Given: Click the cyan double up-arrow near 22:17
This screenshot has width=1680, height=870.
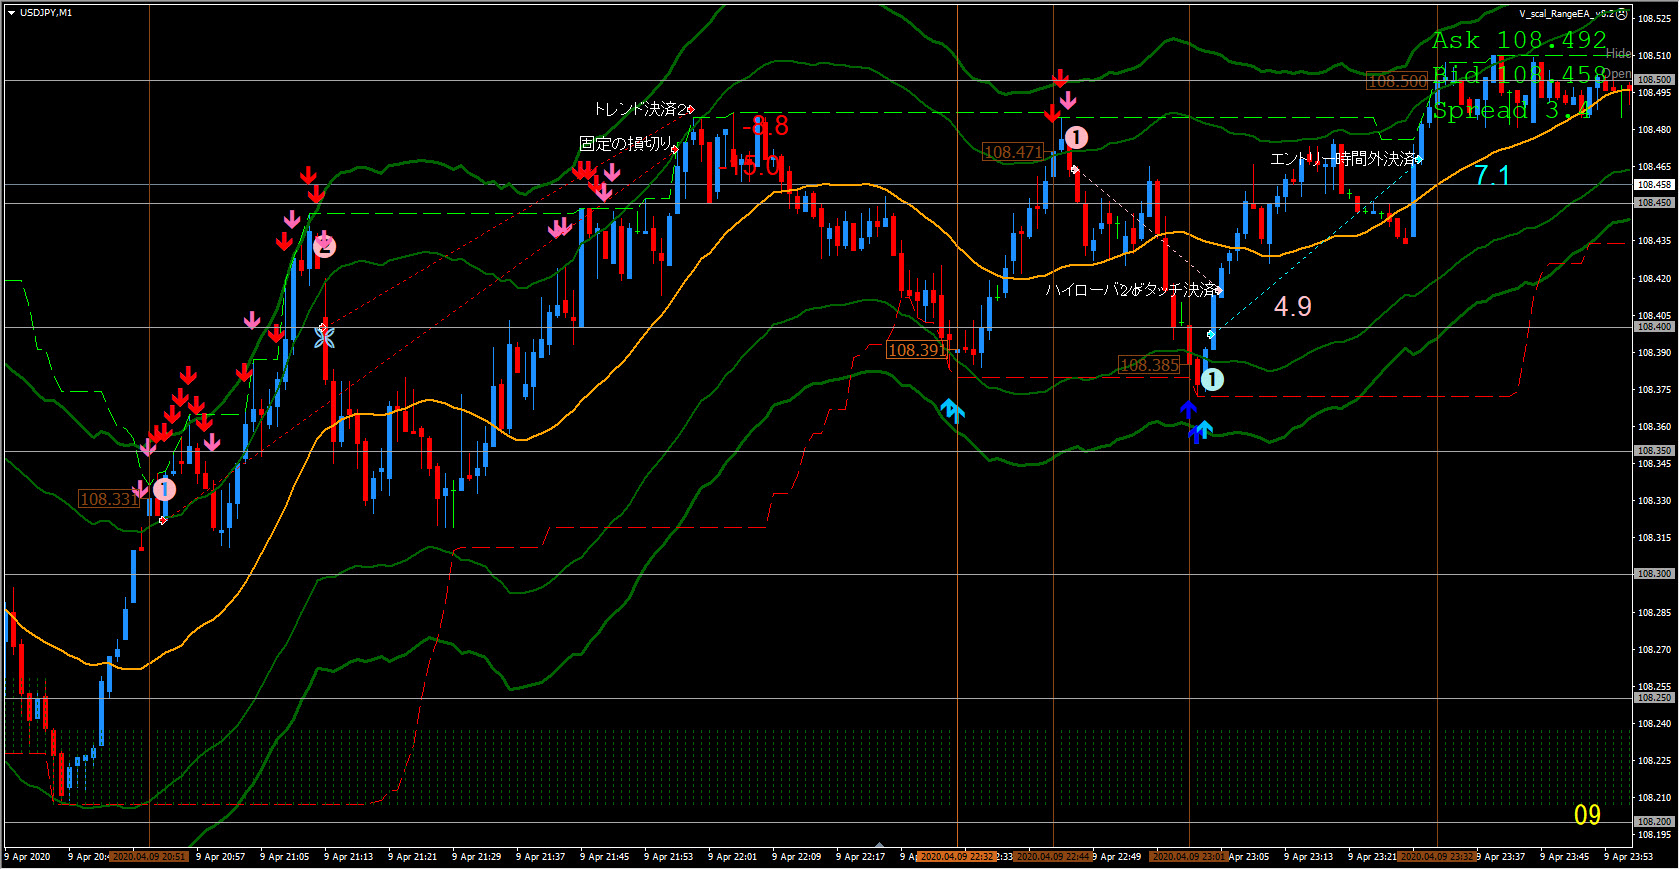Looking at the screenshot, I should [x=952, y=409].
